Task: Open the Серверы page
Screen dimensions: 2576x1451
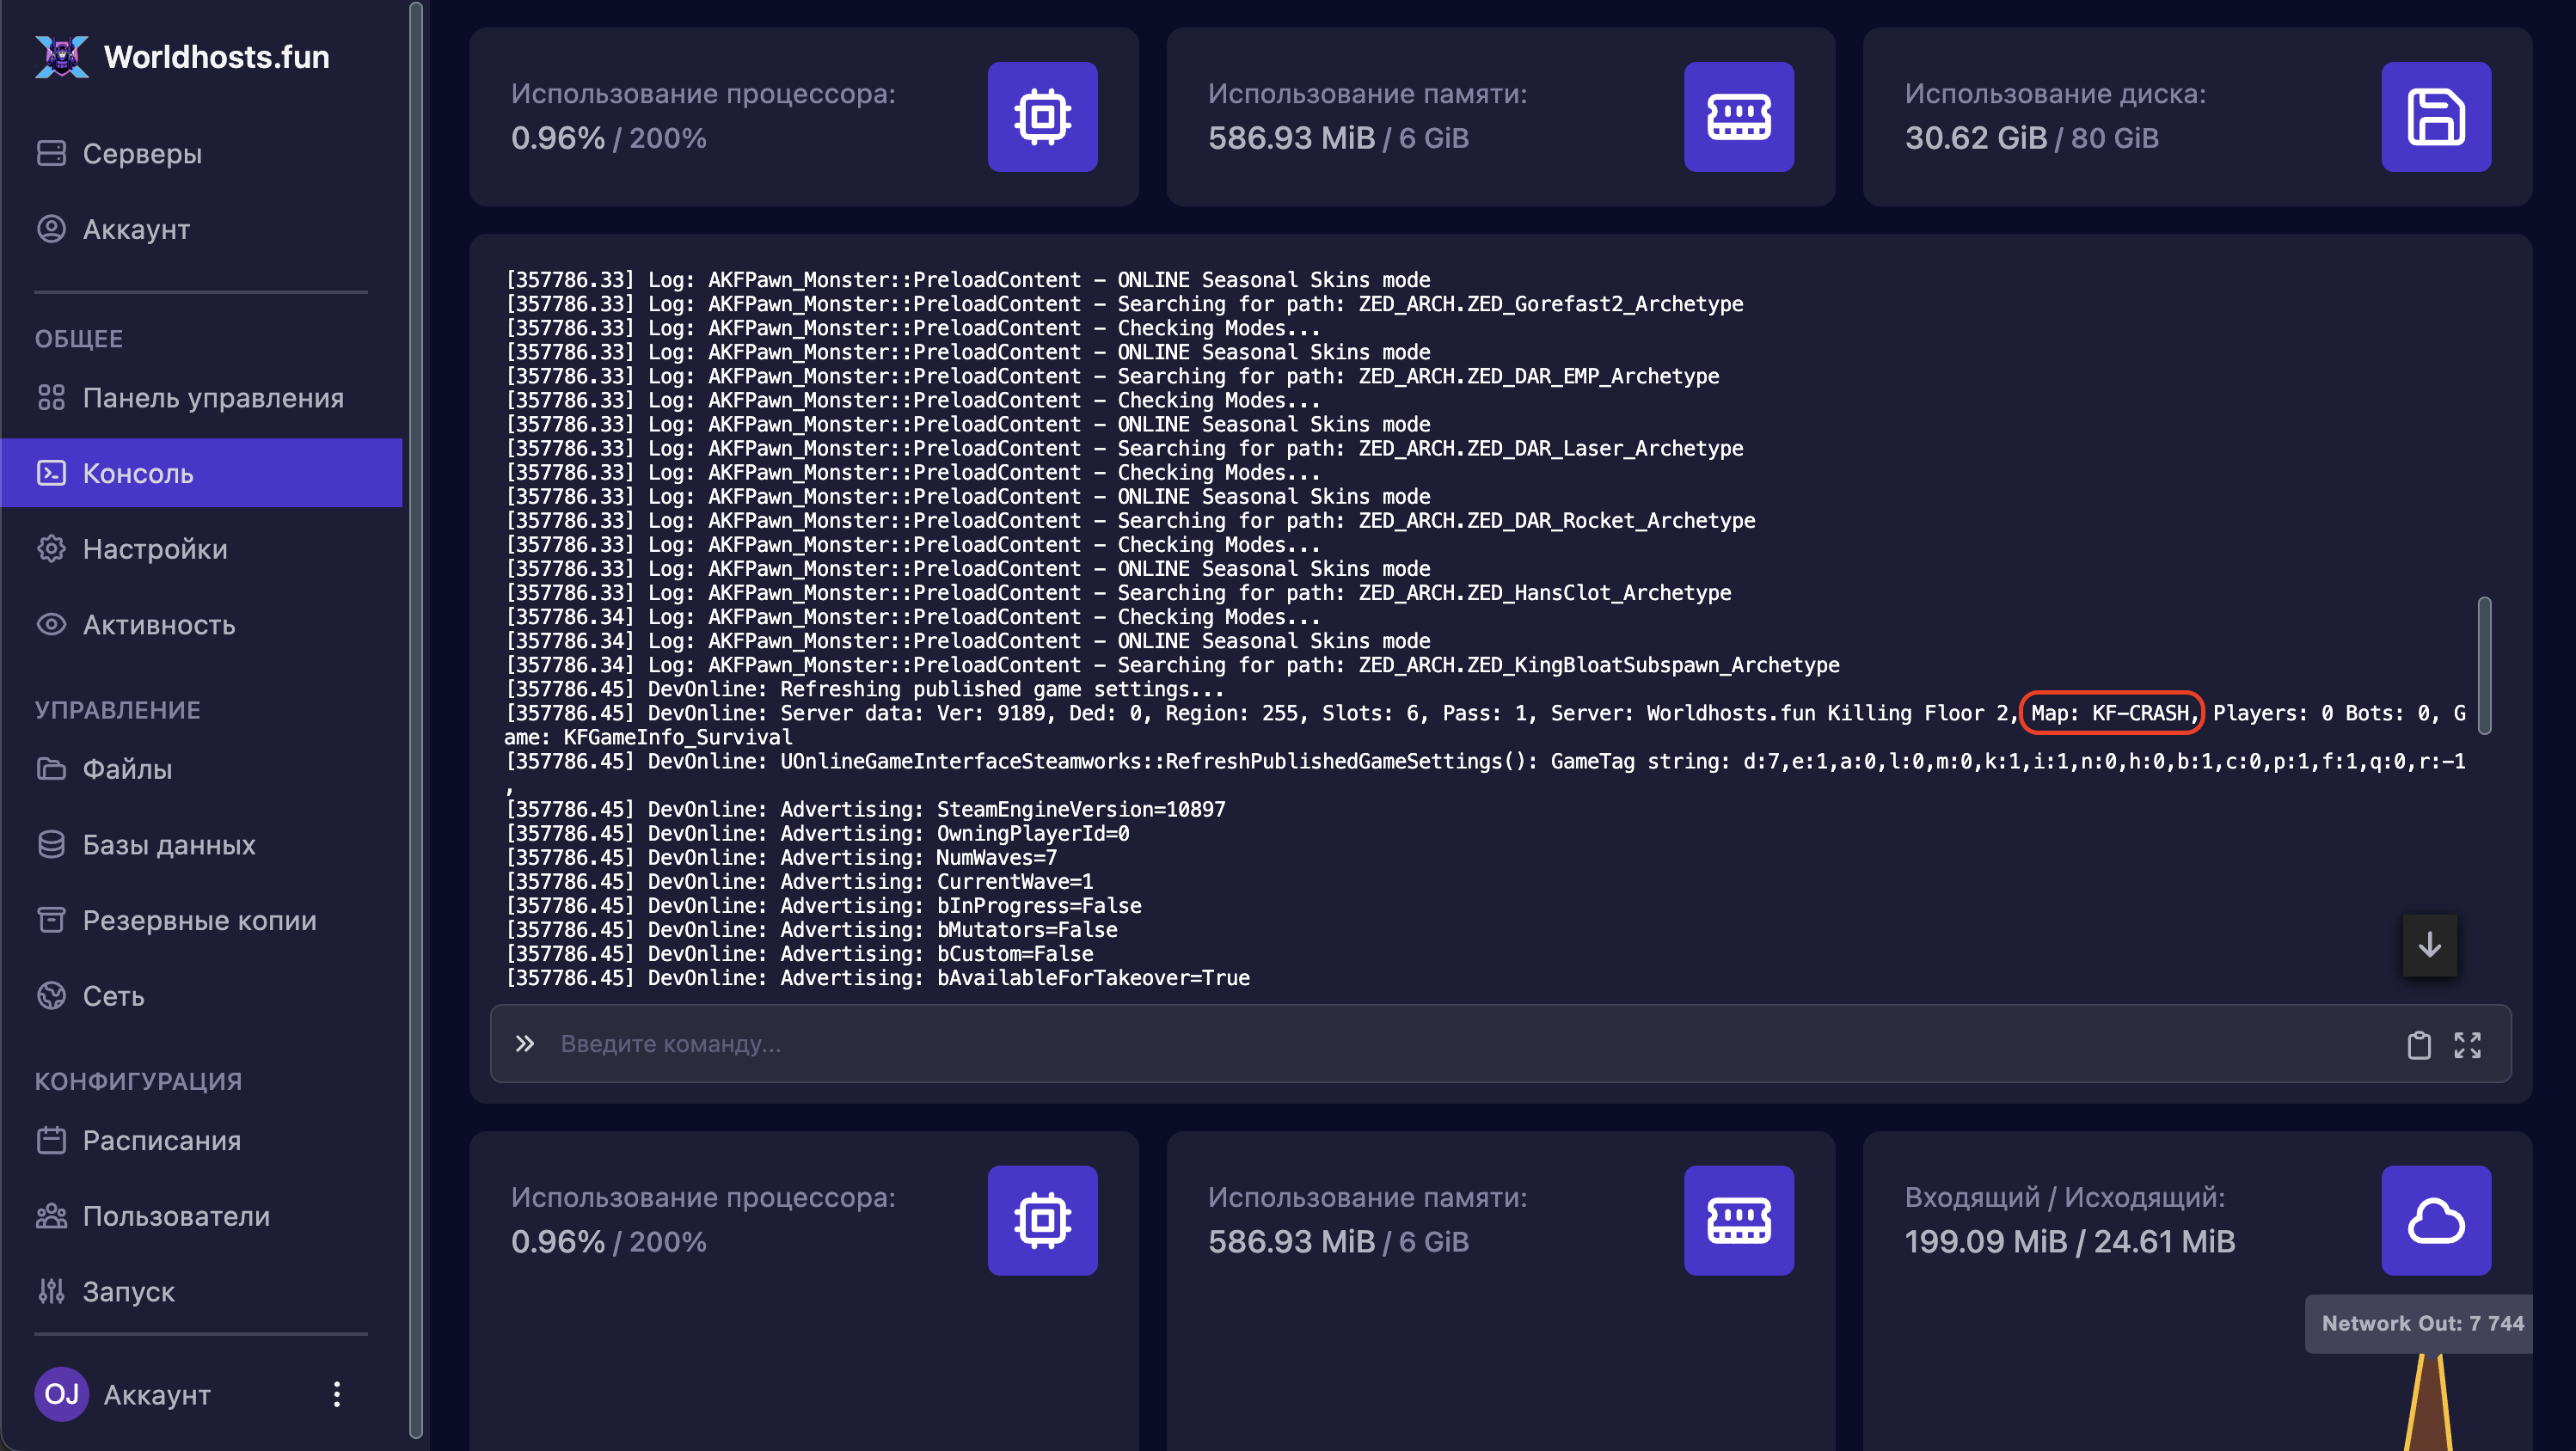Action: click(142, 153)
